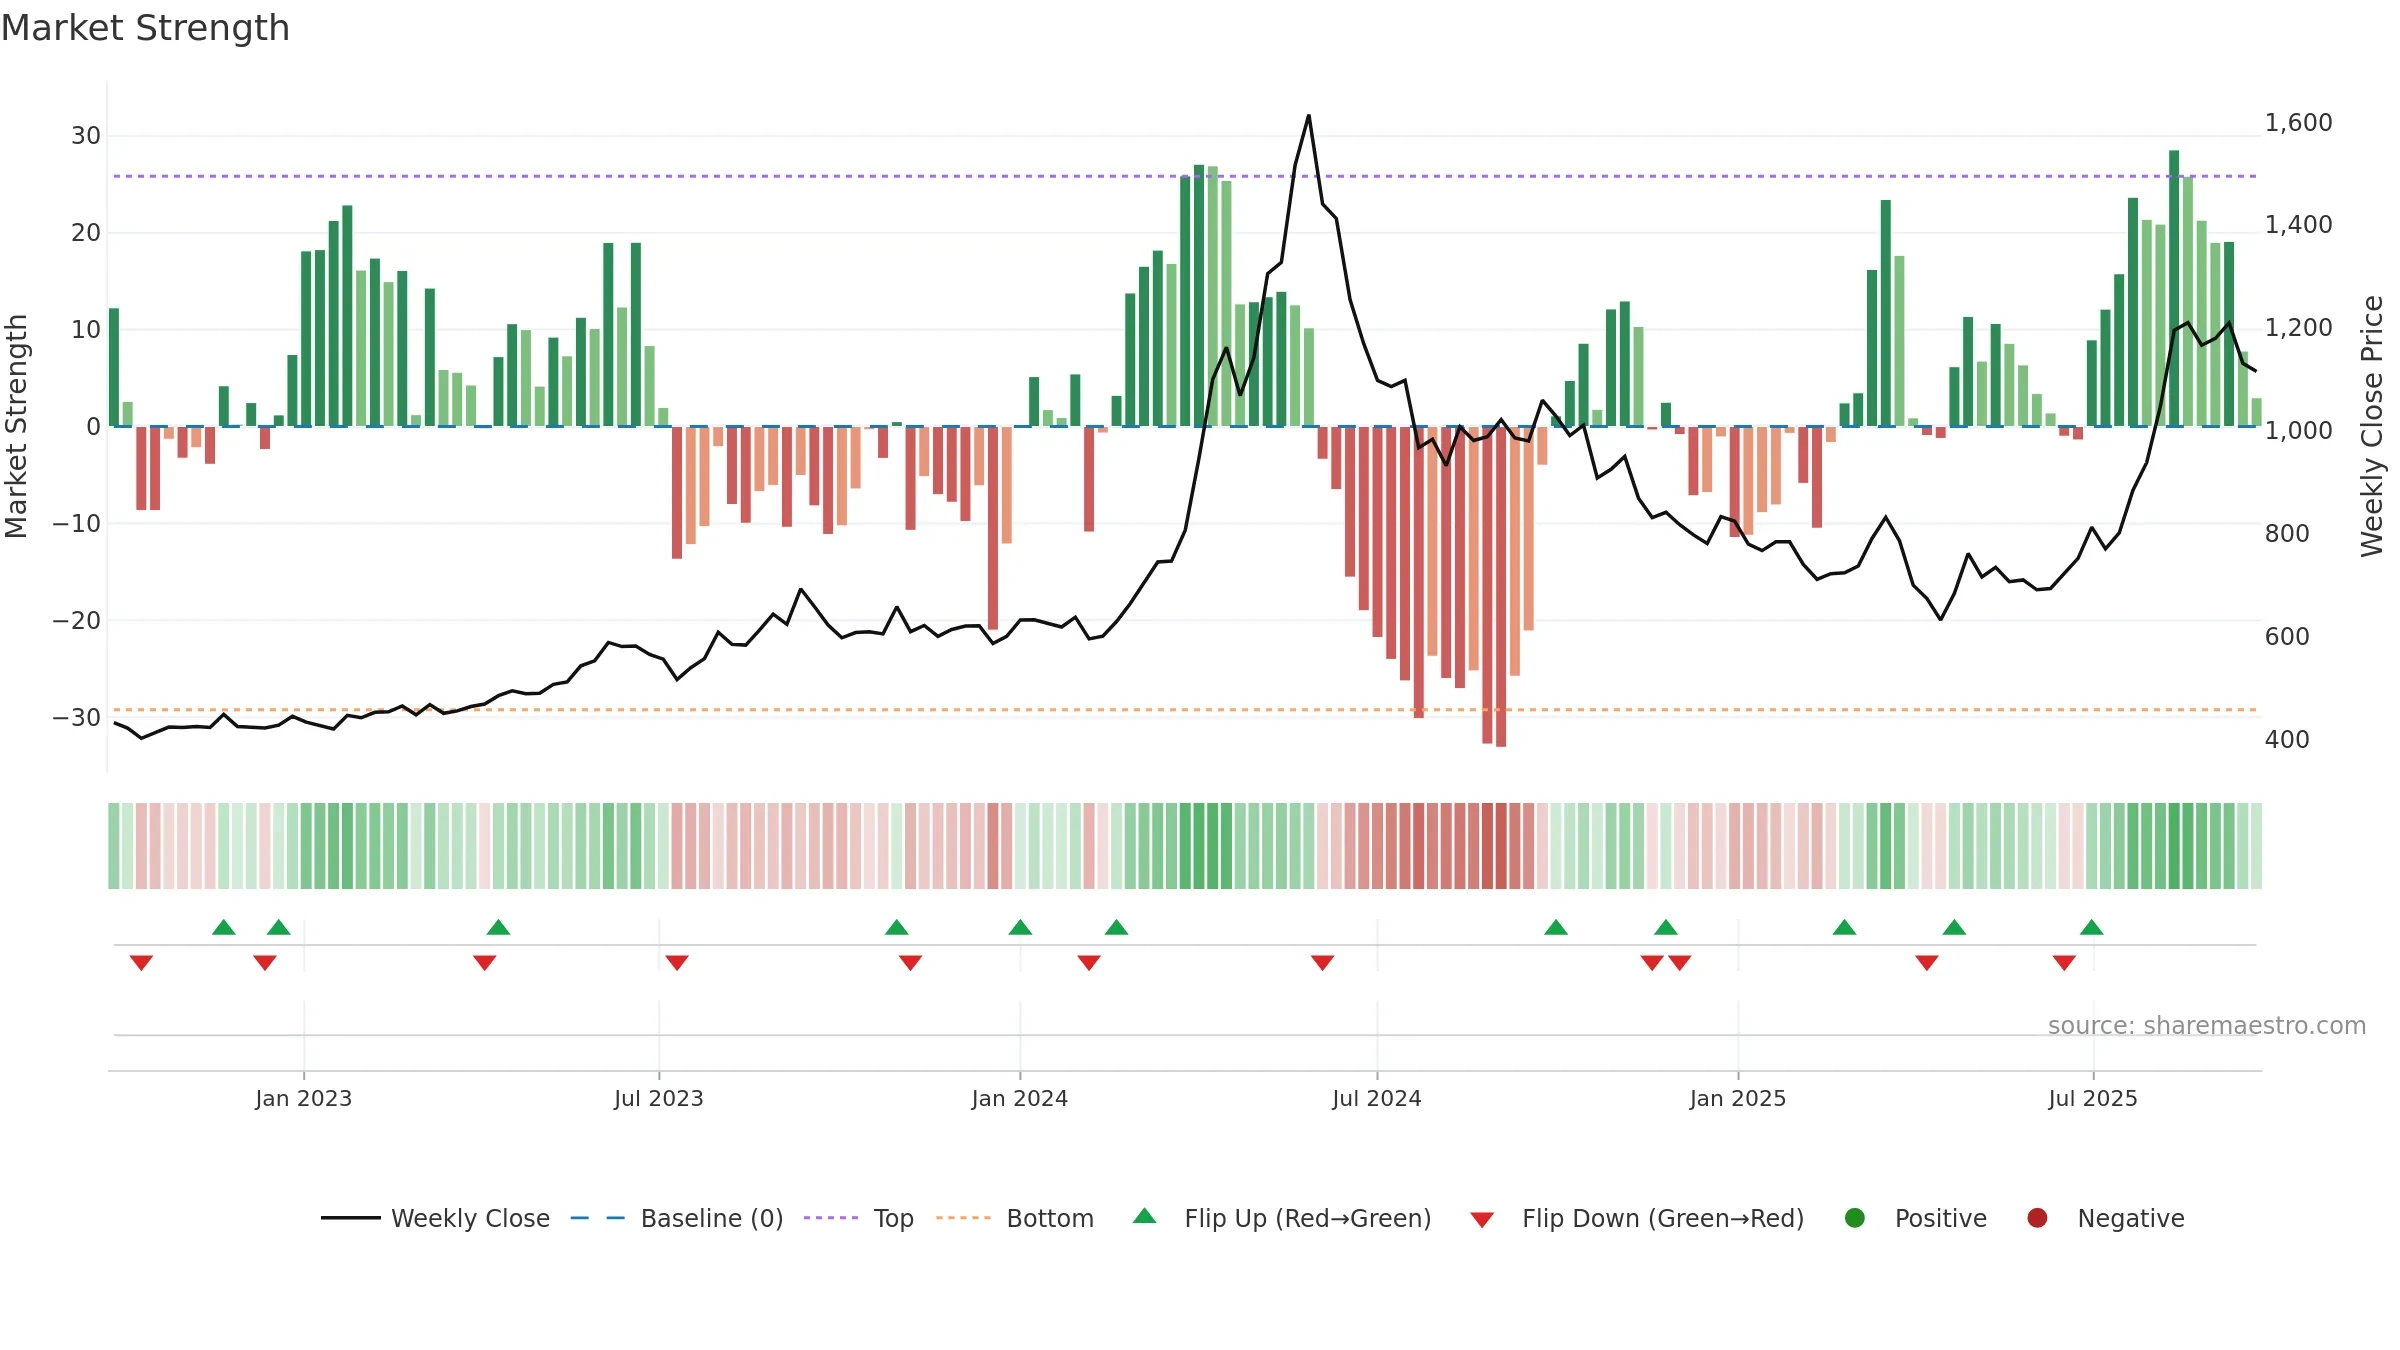Click the Jan 2025 x-axis label
2400x1350 pixels.
click(1738, 1098)
